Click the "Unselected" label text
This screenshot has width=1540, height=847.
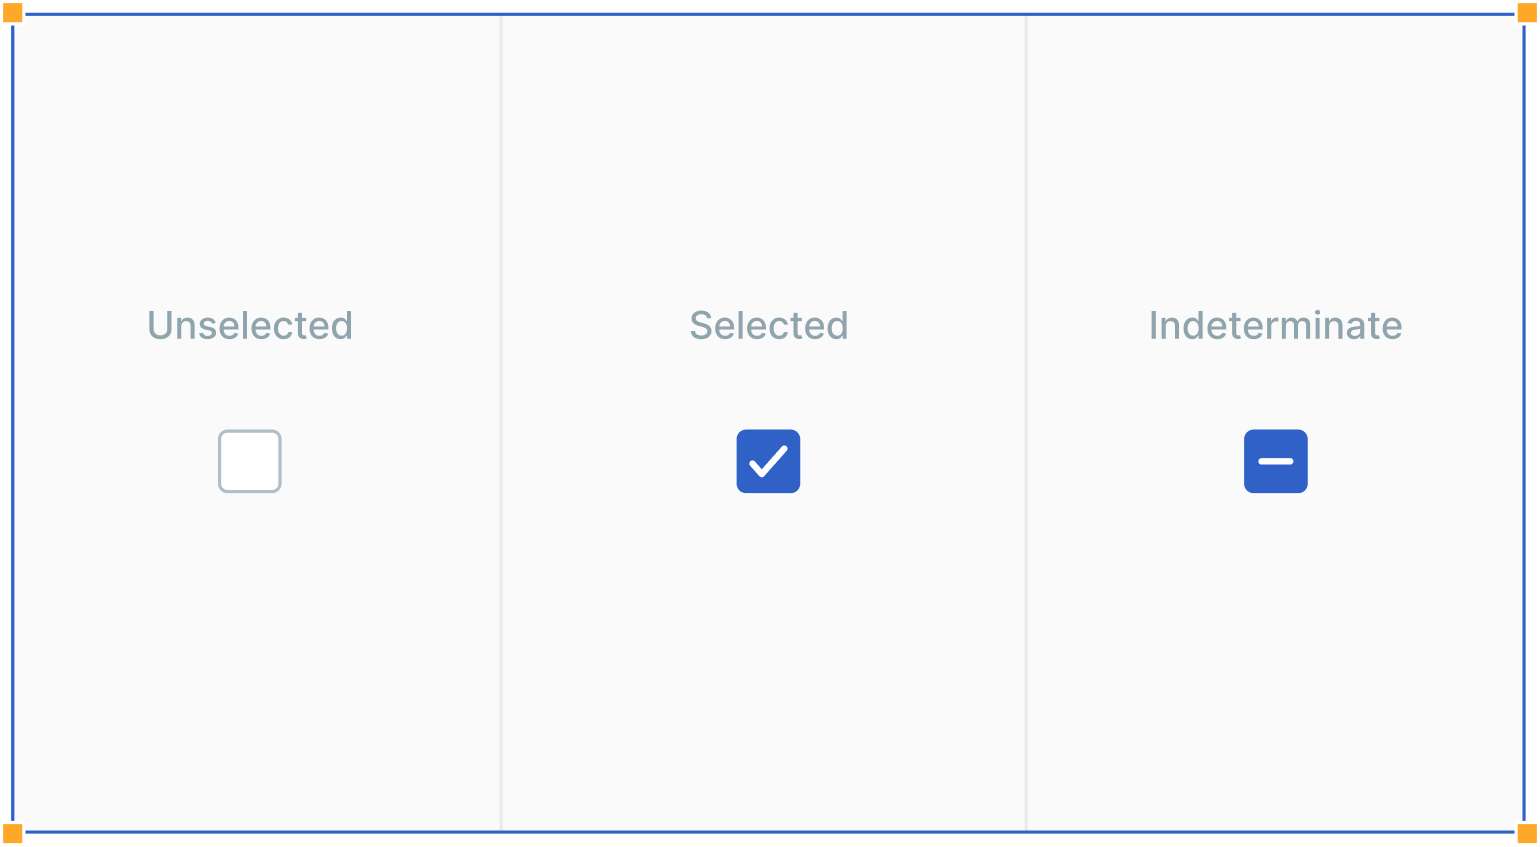[x=250, y=326]
